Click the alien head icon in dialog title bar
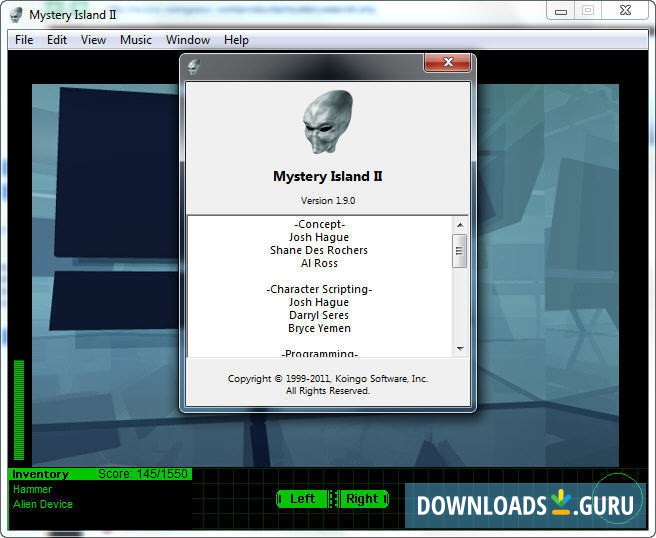 (x=194, y=67)
